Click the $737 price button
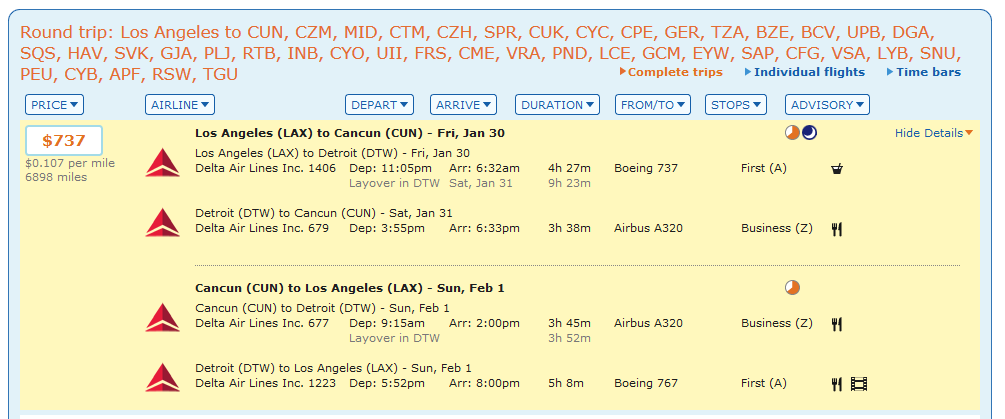Image resolution: width=1005 pixels, height=419 pixels. 63,142
